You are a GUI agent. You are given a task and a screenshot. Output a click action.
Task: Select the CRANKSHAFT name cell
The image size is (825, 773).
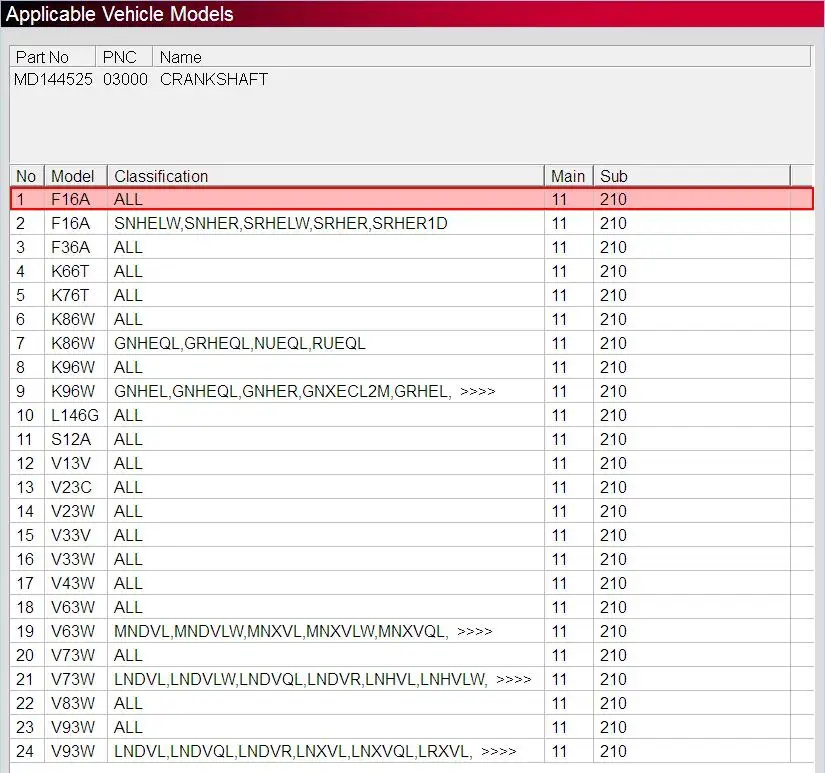pyautogui.click(x=214, y=79)
